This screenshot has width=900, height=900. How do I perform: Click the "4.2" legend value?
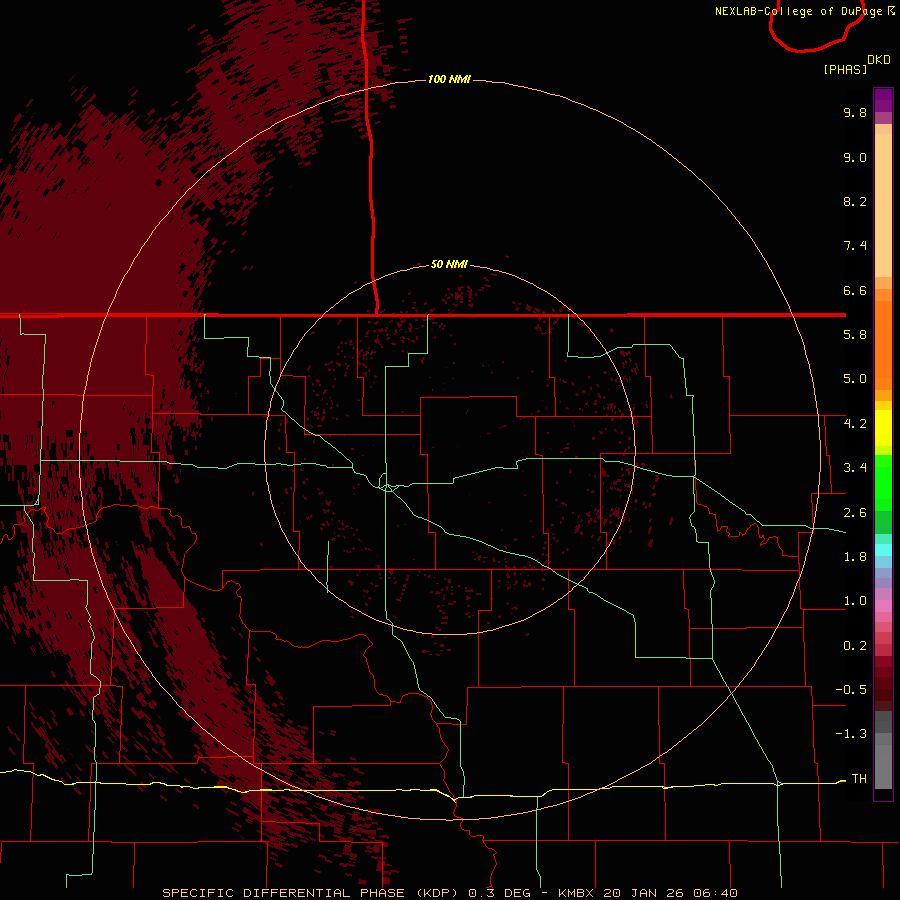pos(855,424)
